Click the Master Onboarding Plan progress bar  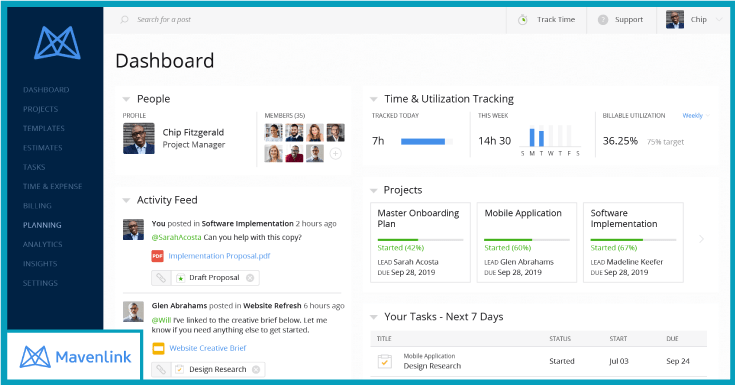click(420, 240)
